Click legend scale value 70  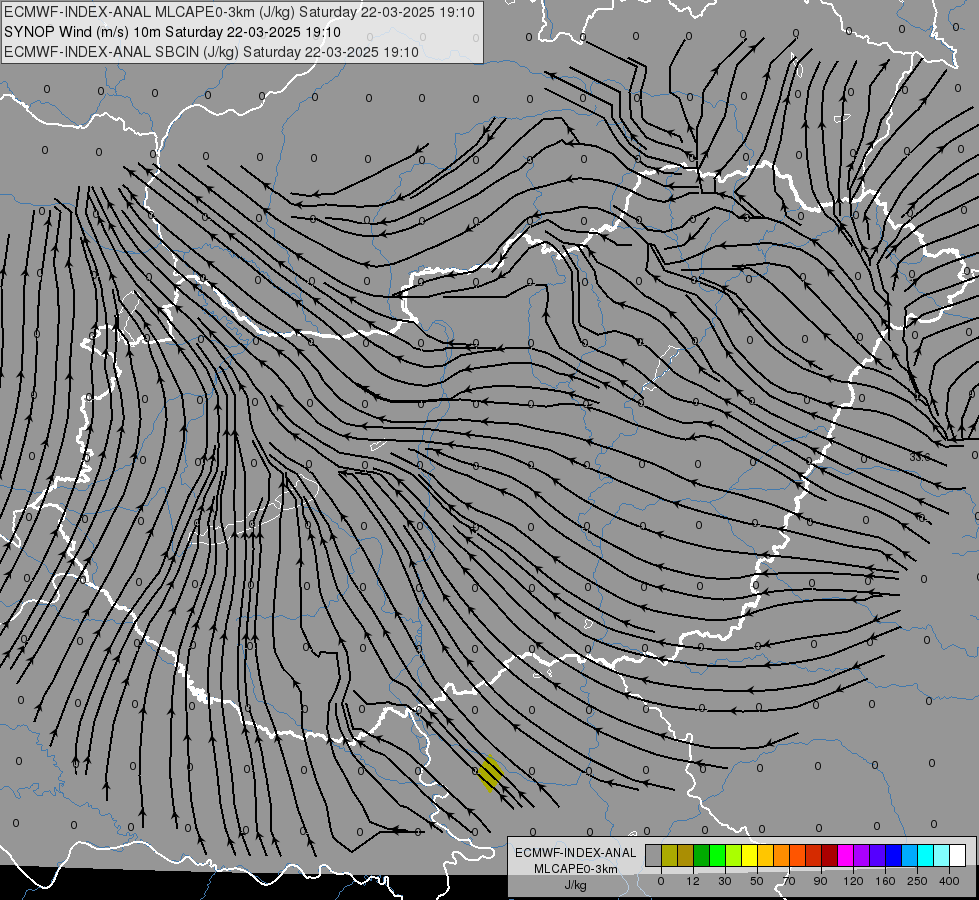pos(789,881)
